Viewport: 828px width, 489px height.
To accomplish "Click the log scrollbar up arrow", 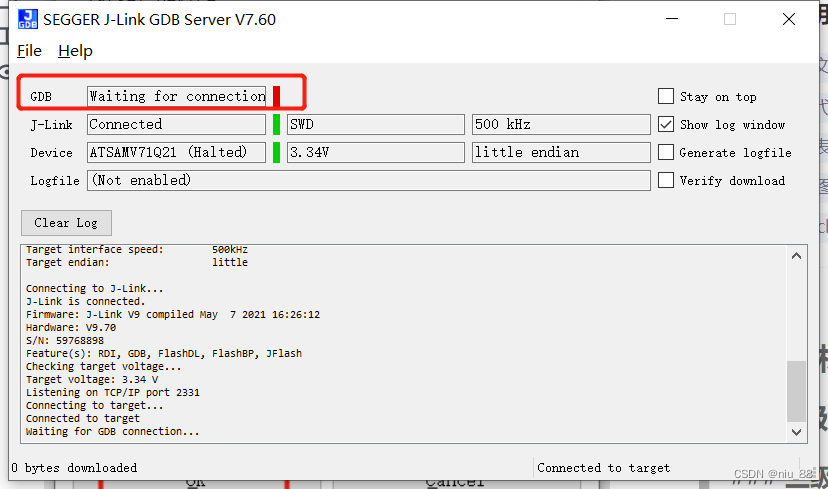I will [x=796, y=256].
